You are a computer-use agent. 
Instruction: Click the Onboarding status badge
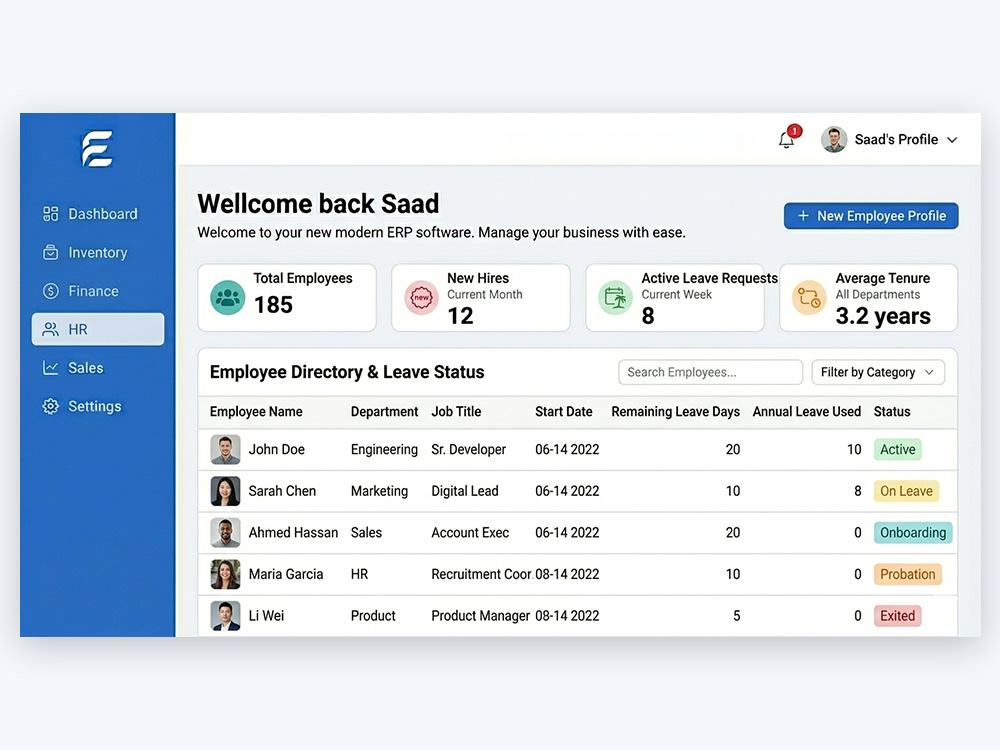[x=913, y=533]
